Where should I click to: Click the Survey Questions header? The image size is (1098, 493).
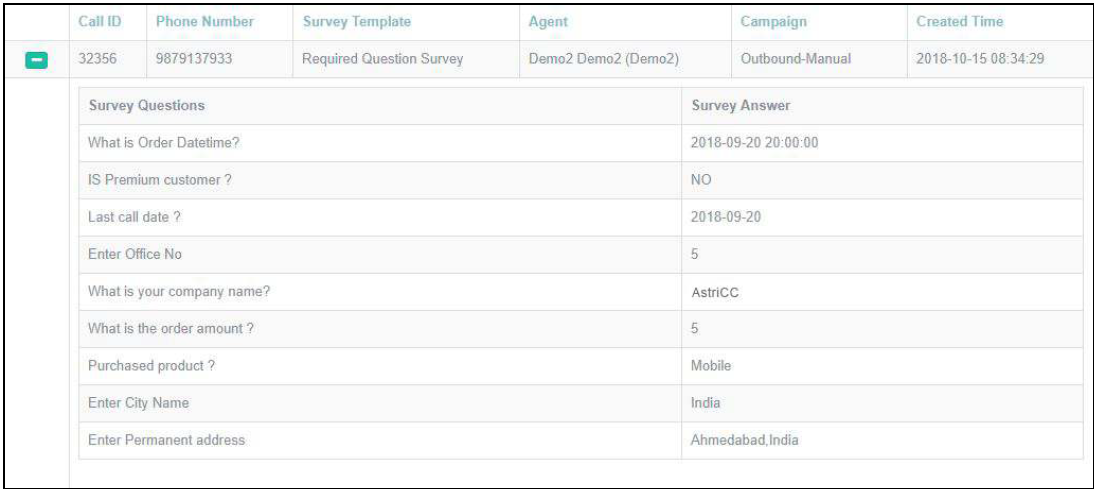click(146, 106)
